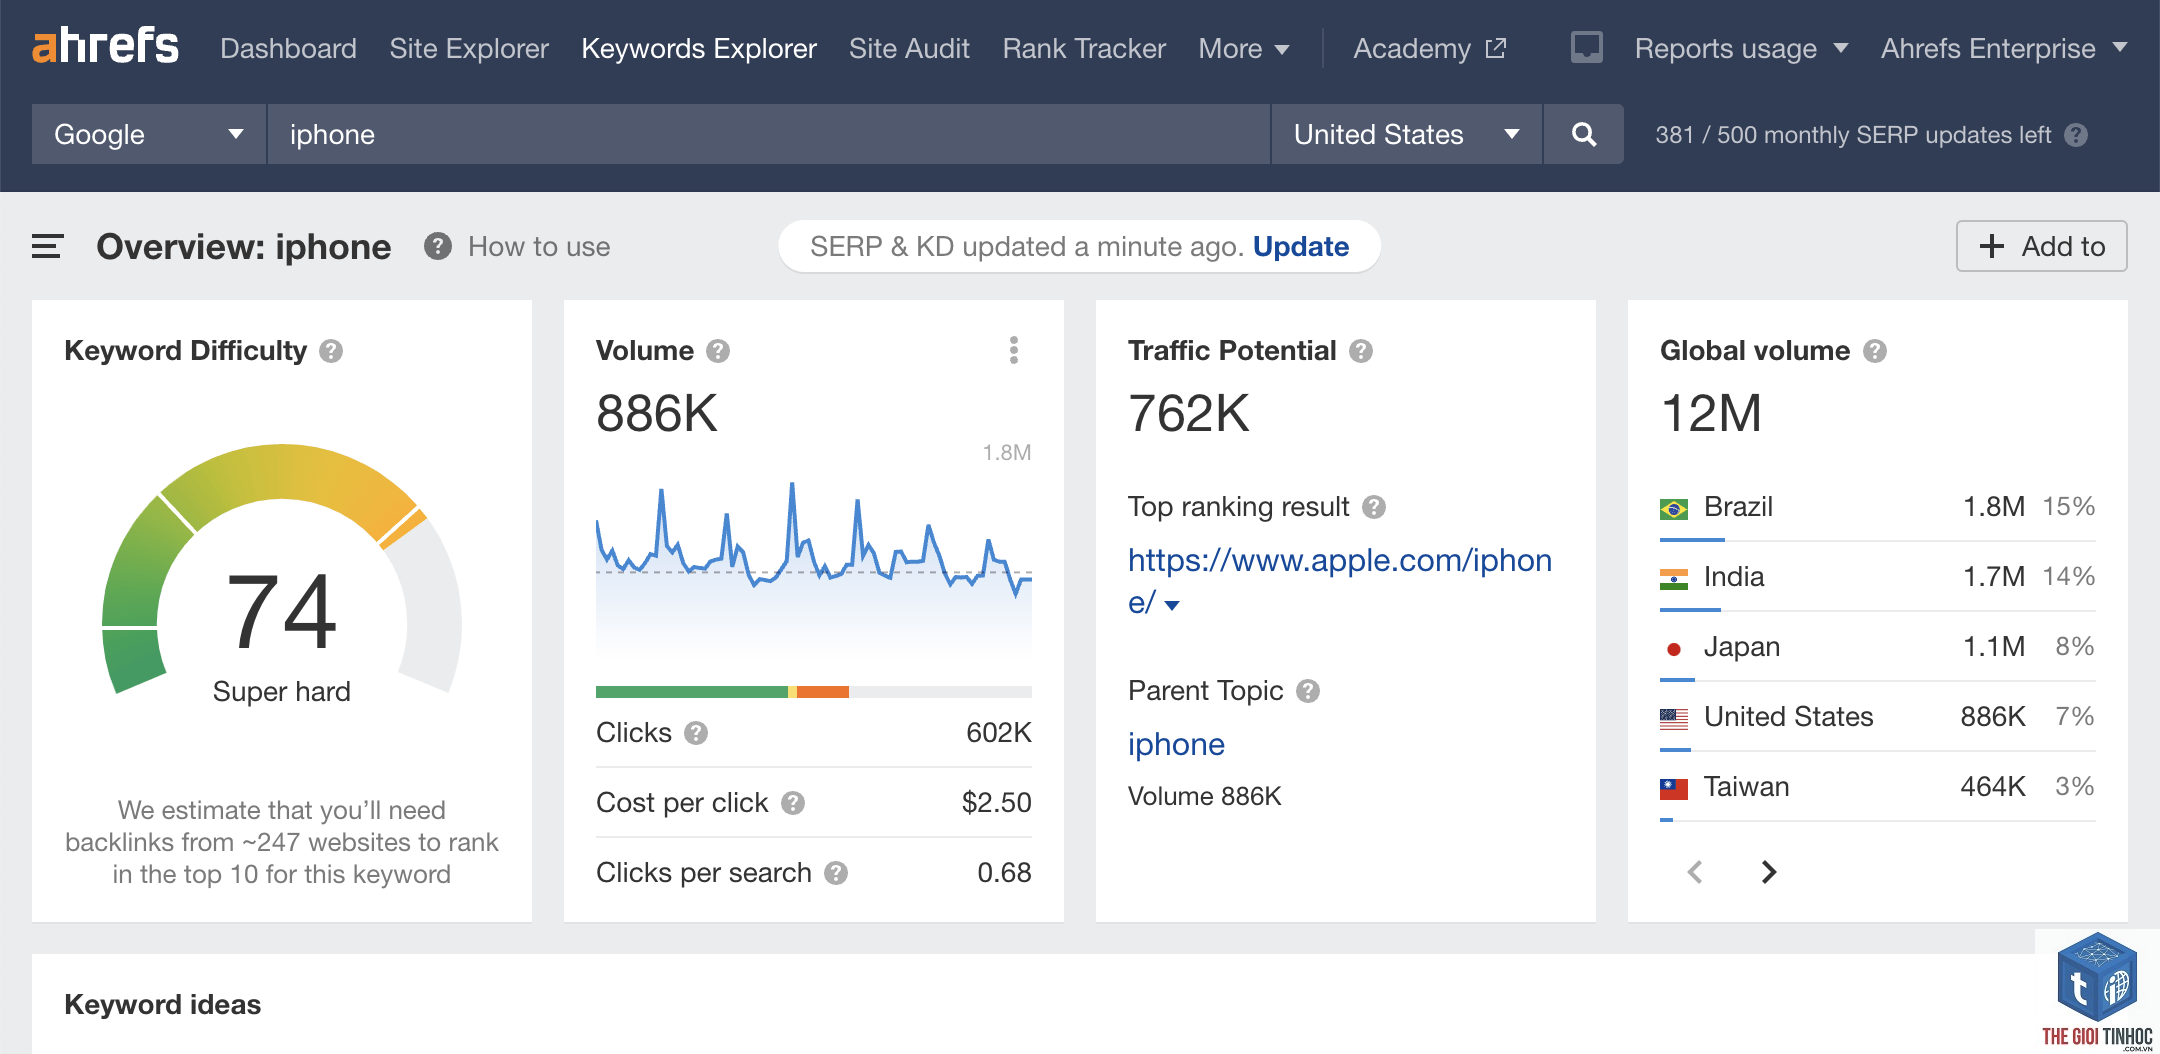Go to Site Explorer

(469, 48)
